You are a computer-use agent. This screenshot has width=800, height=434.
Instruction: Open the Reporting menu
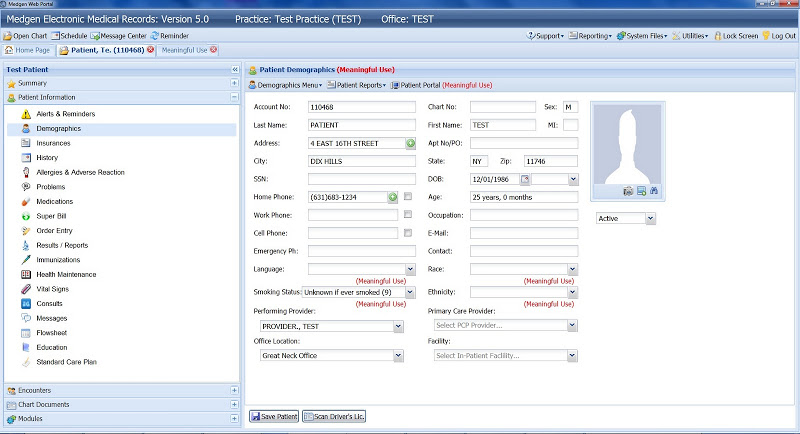pyautogui.click(x=590, y=36)
